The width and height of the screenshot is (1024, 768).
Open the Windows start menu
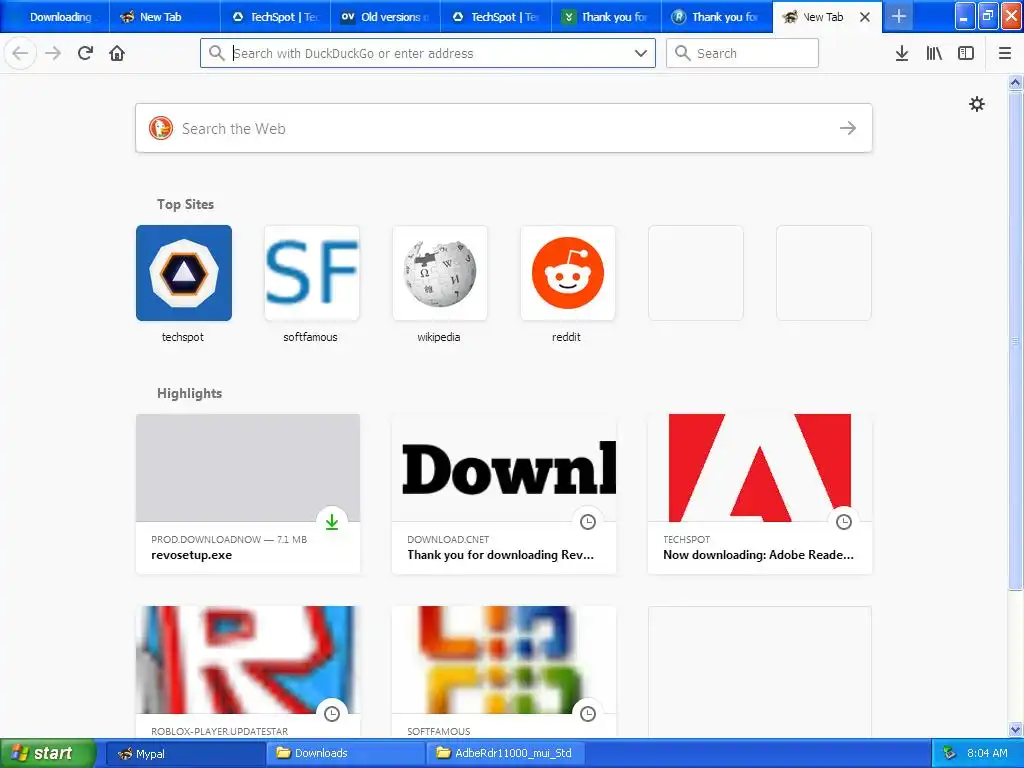(x=47, y=753)
